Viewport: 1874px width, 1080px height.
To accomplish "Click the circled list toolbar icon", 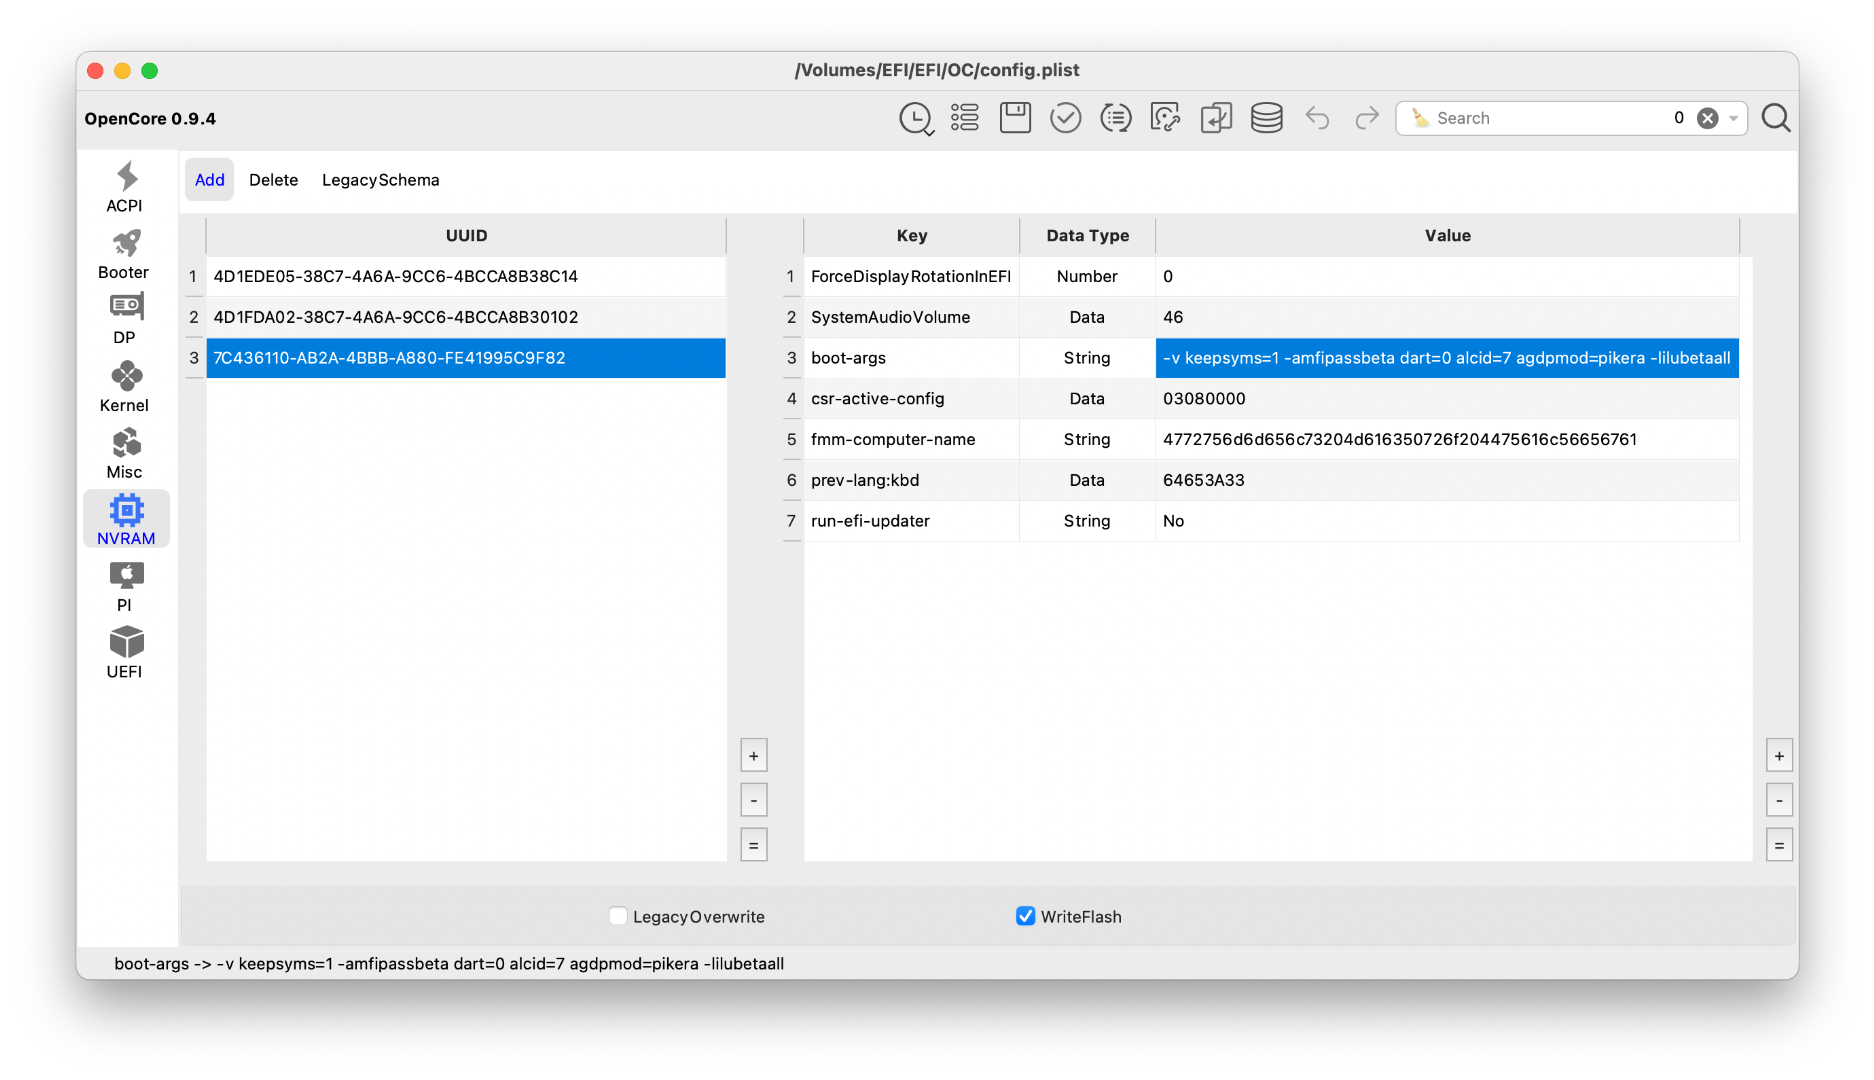I will coord(1115,118).
